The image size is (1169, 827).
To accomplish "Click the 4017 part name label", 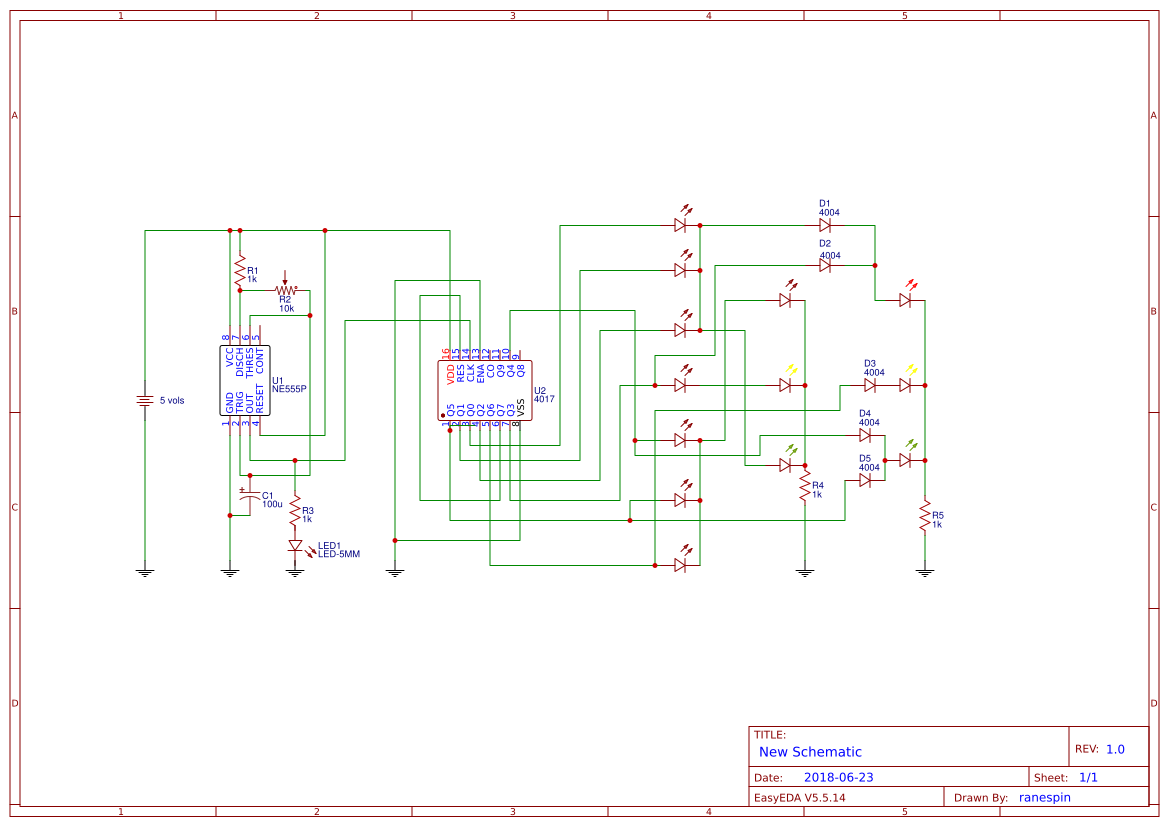I will [x=544, y=399].
